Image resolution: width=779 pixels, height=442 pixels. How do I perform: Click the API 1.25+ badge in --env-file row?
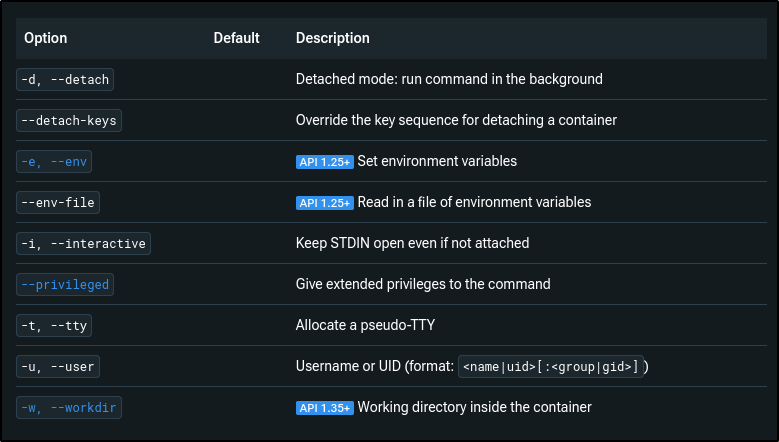coord(324,203)
